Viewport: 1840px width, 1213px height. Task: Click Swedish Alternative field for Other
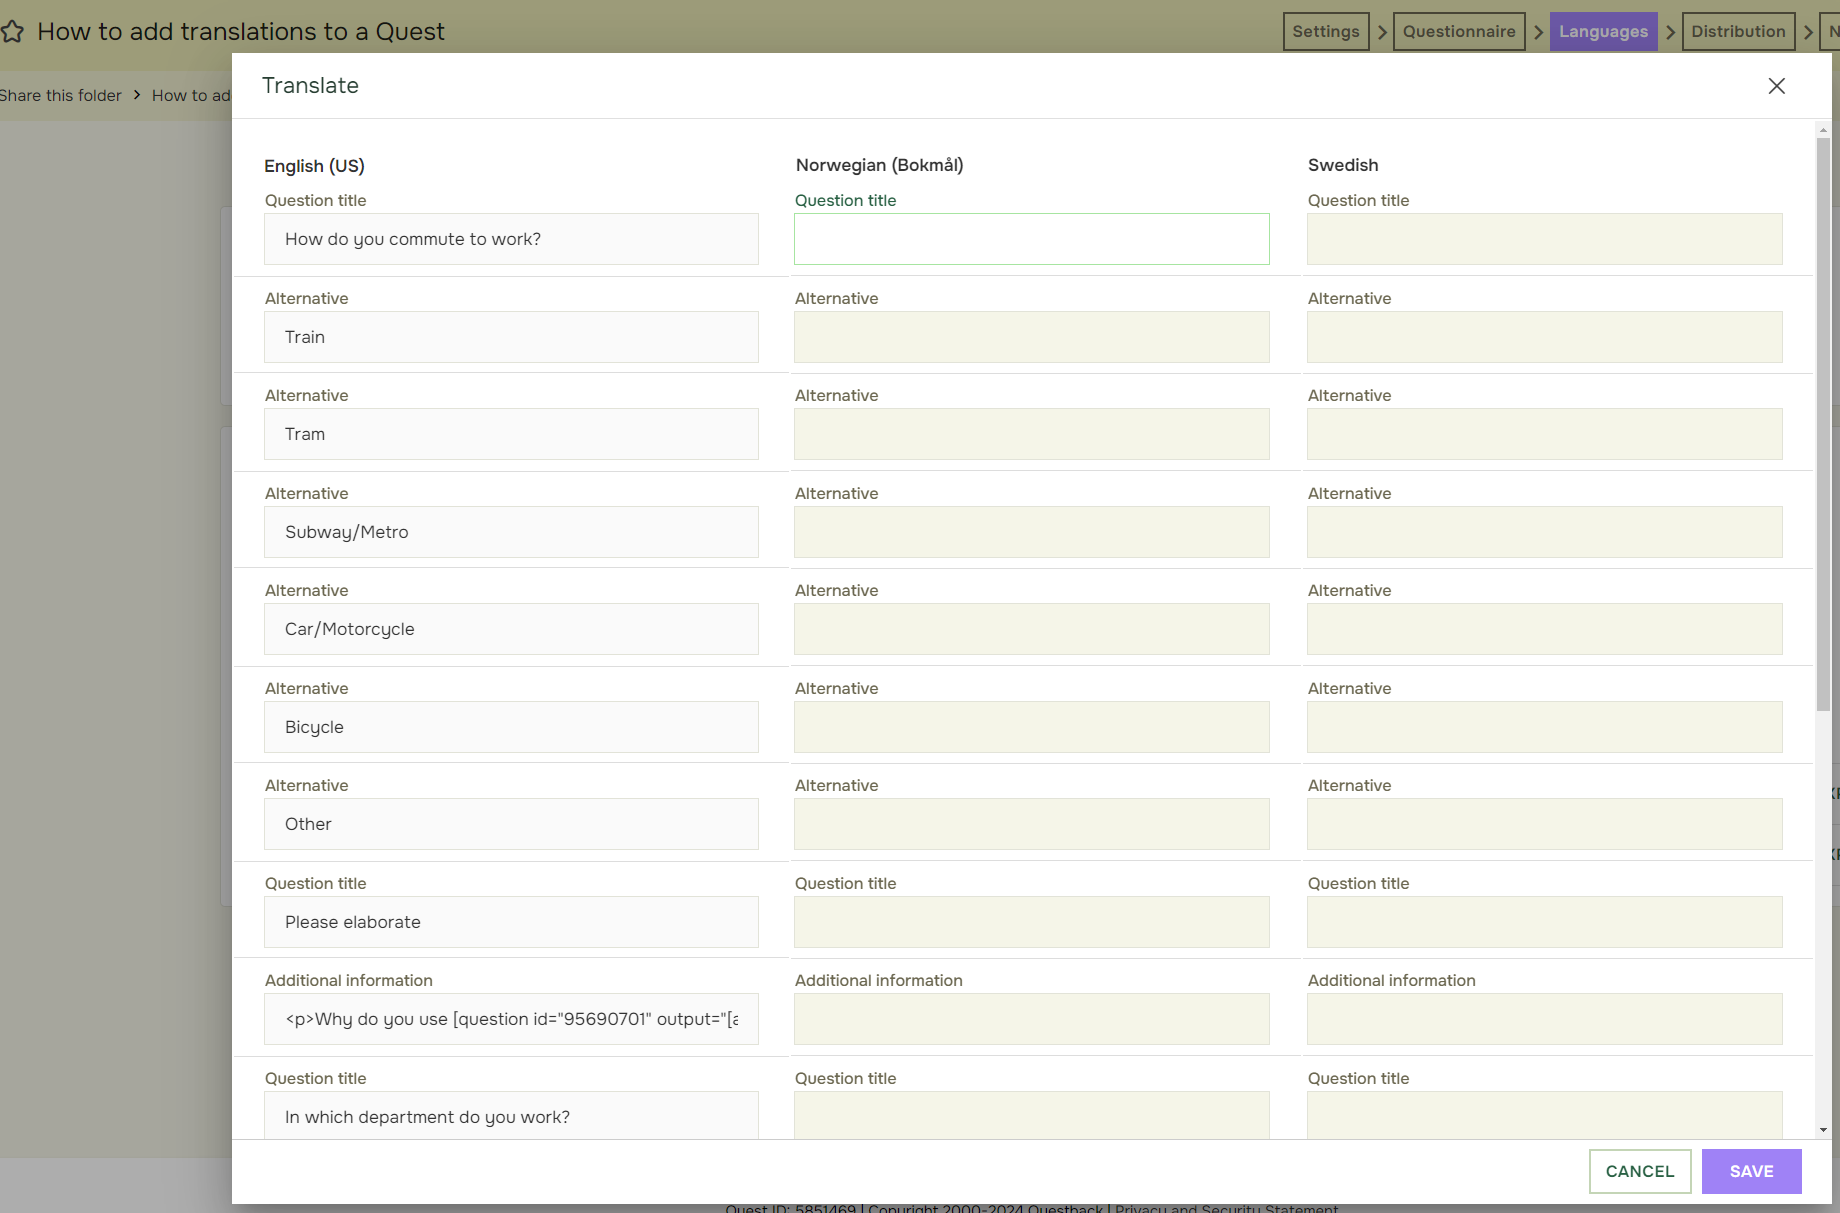pyautogui.click(x=1544, y=824)
